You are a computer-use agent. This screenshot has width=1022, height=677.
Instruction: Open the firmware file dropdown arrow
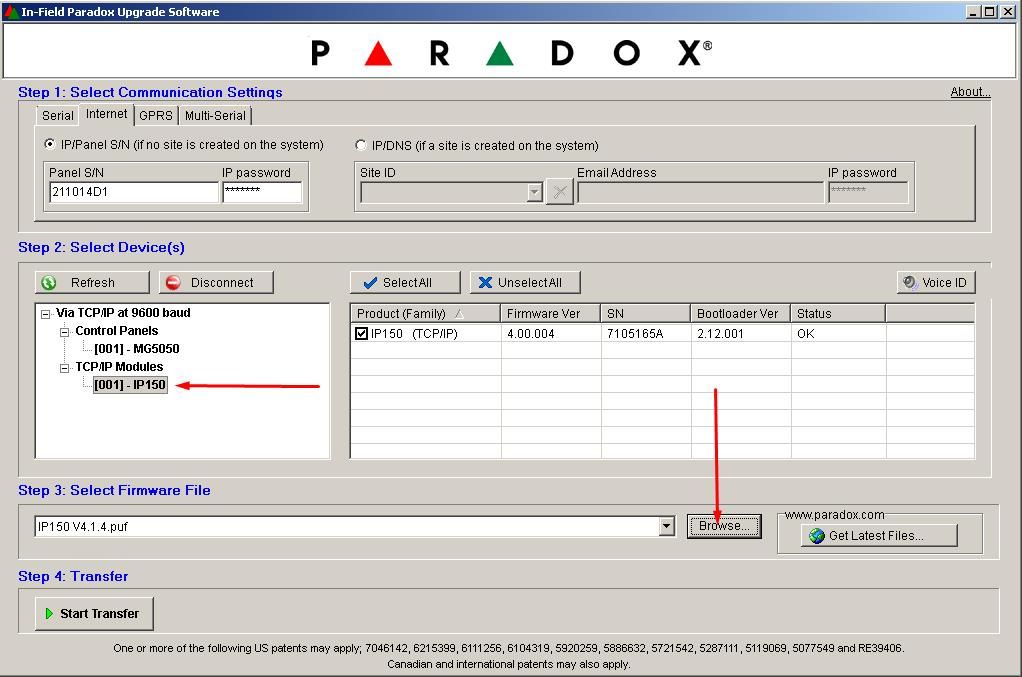pos(666,526)
